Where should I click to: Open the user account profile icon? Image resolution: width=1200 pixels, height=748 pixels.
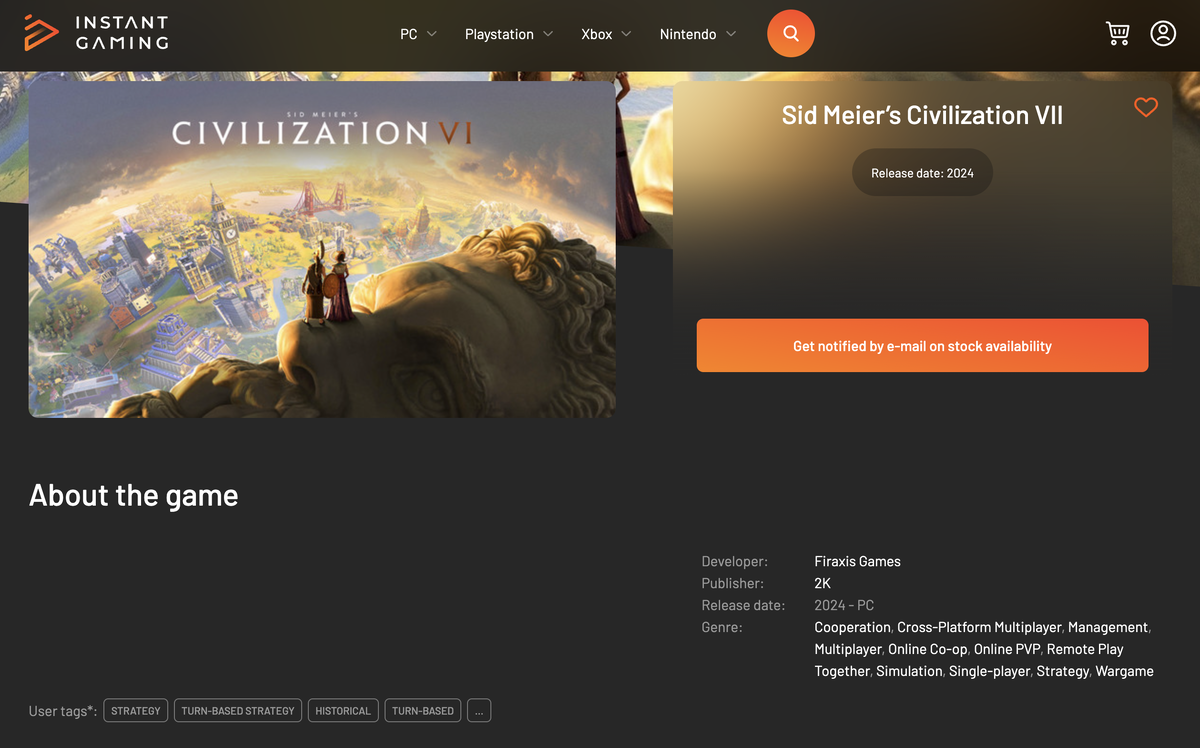pos(1163,34)
